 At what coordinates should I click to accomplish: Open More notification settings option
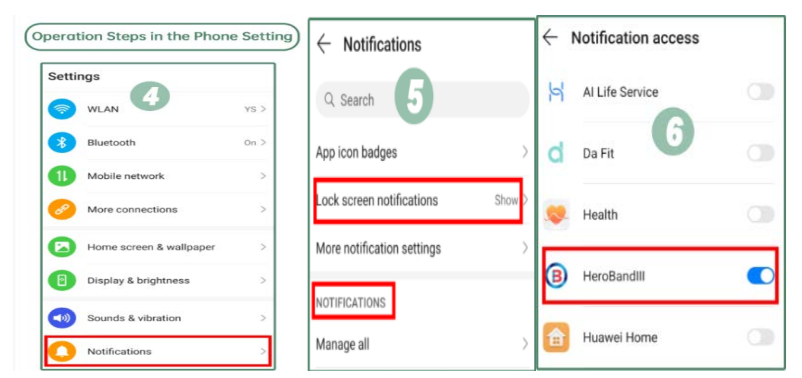pyautogui.click(x=421, y=249)
